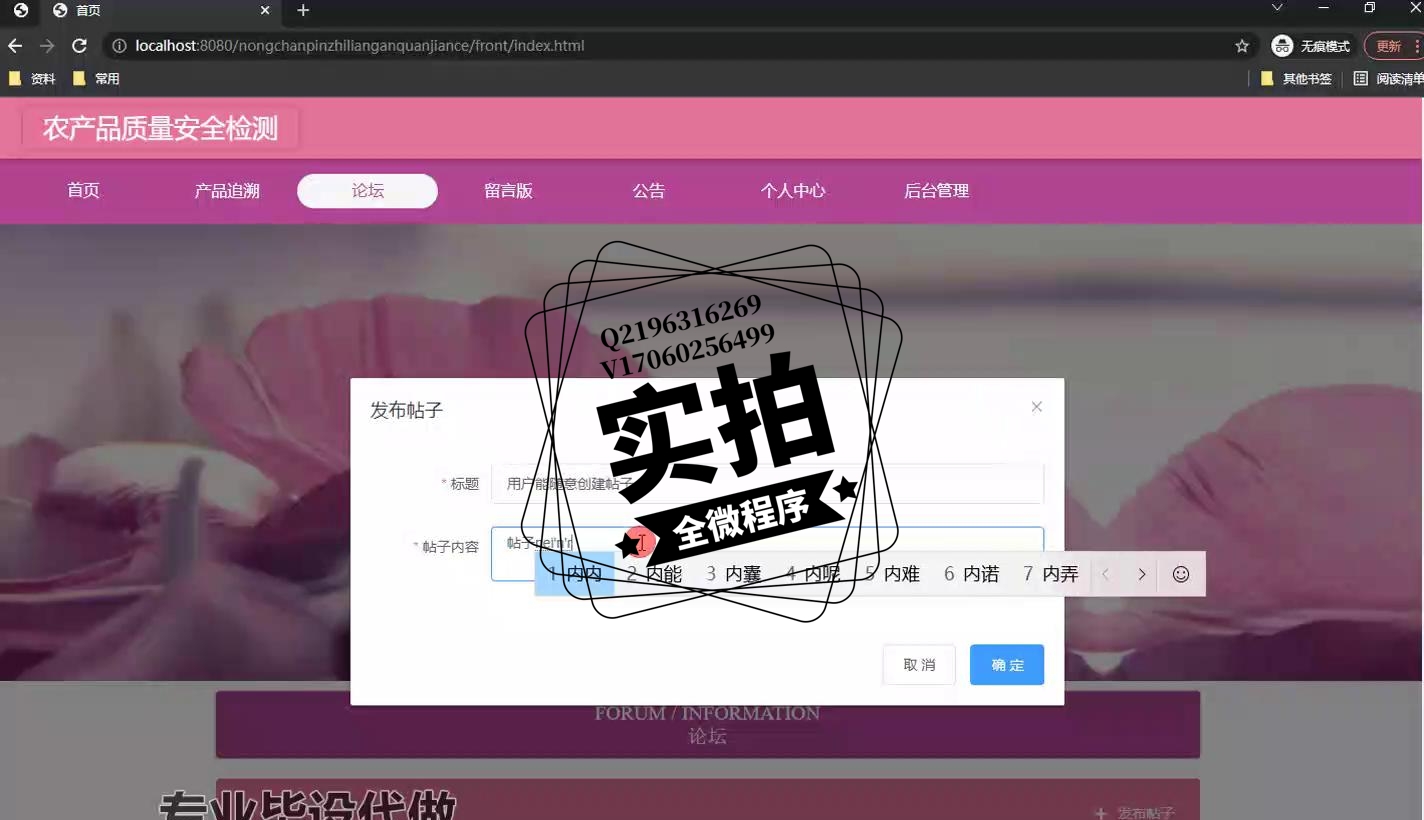The width and height of the screenshot is (1424, 820).
Task: Go to 个人中心 navigation item
Action: (x=793, y=191)
